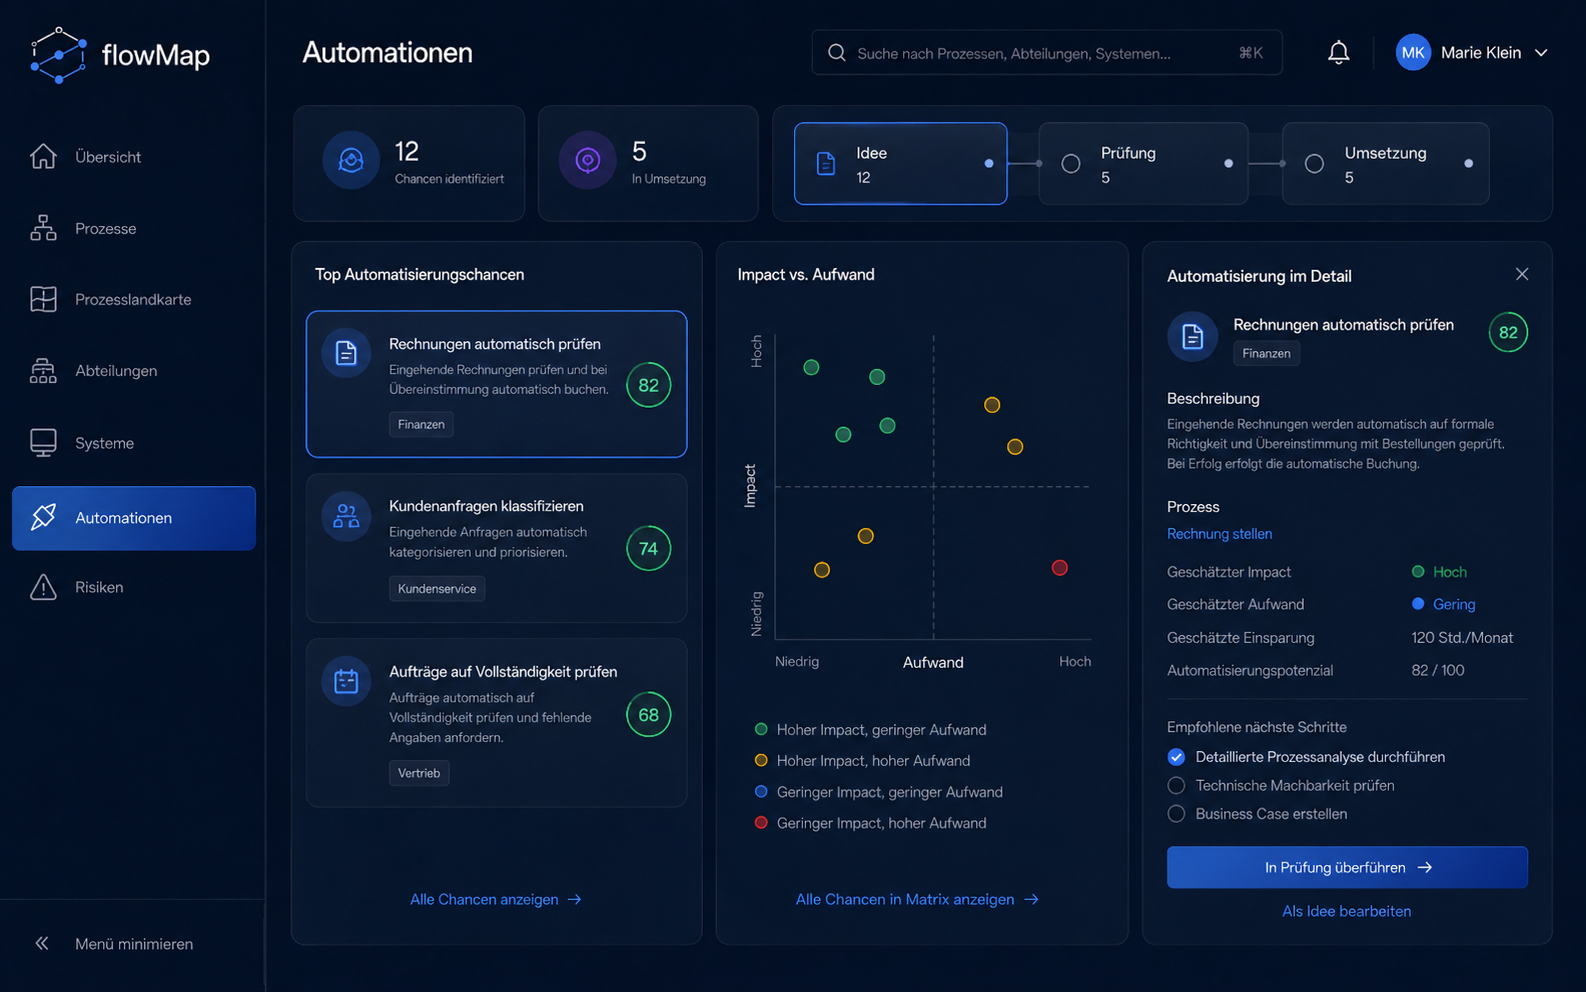This screenshot has height=992, width=1586.
Task: Click the document icon in Idee step
Action: click(826, 164)
